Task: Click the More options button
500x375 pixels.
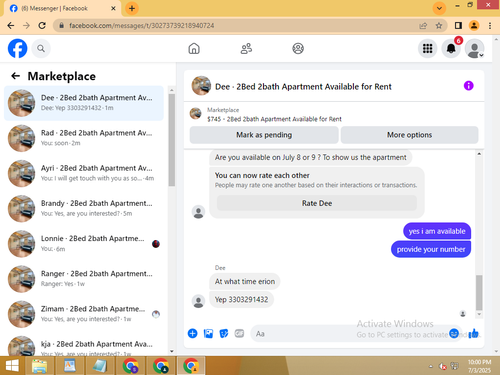Action: pyautogui.click(x=409, y=135)
